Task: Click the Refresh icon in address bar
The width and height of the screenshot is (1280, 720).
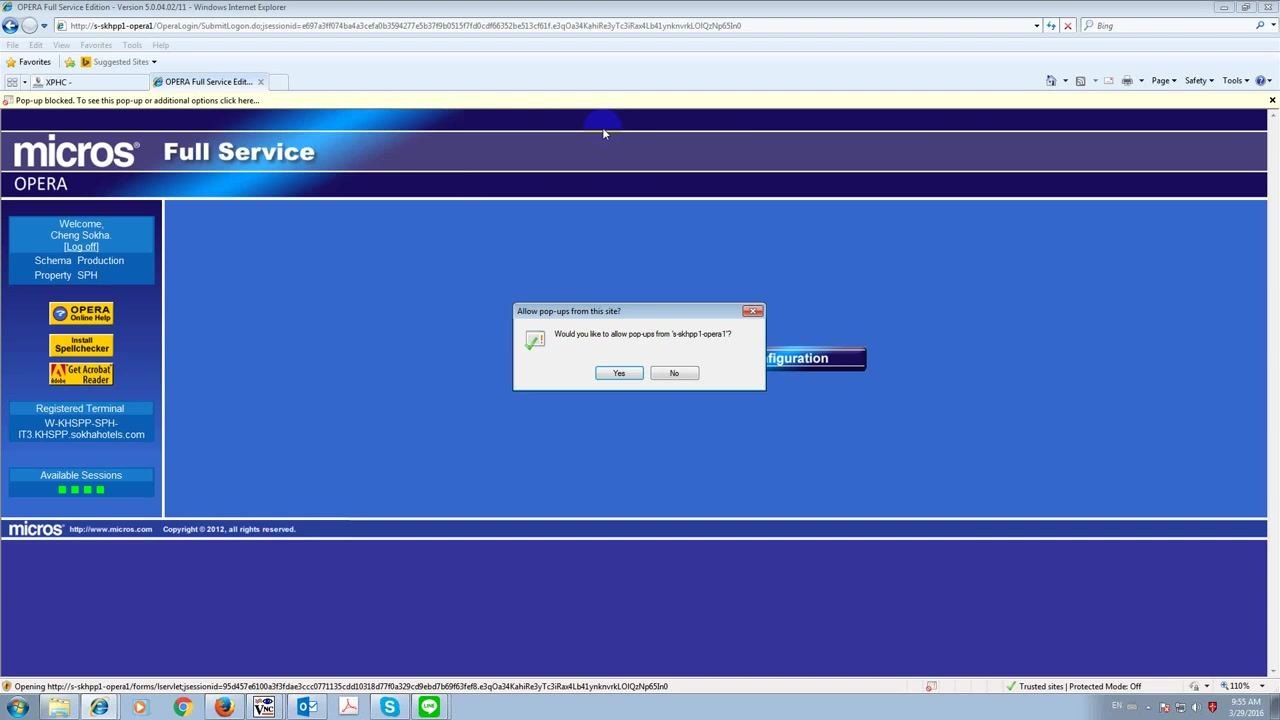Action: click(x=1051, y=26)
